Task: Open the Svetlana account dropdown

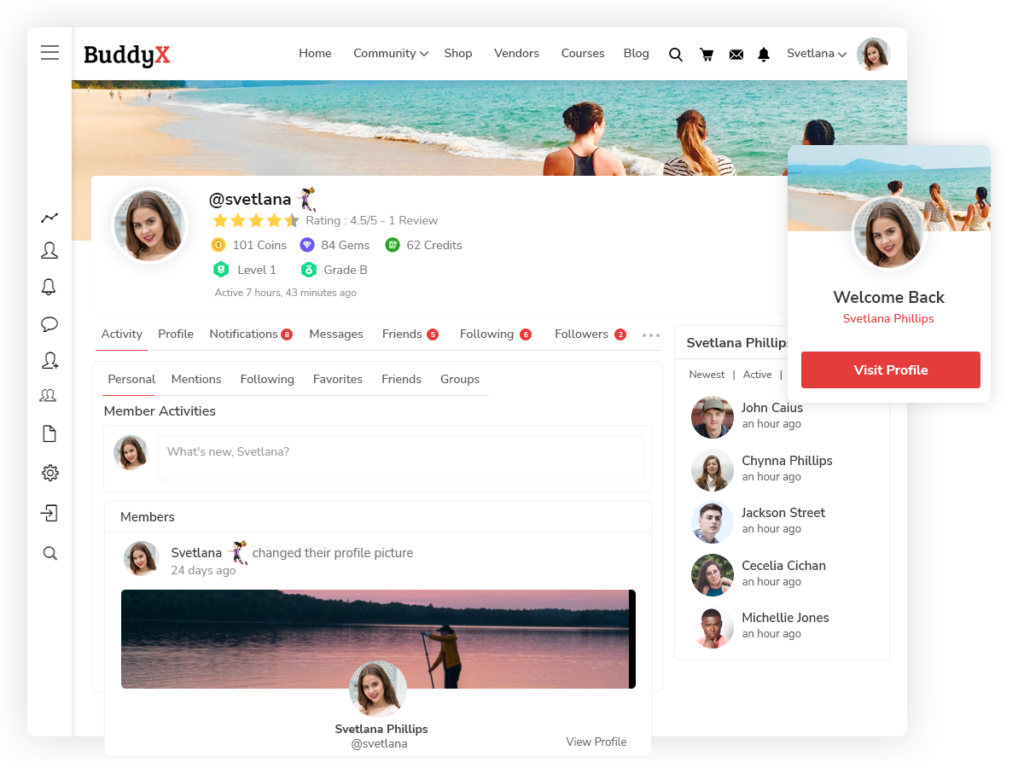Action: (x=816, y=53)
